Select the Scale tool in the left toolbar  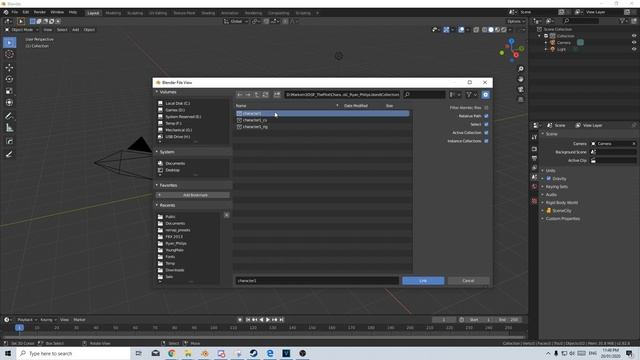point(9,91)
